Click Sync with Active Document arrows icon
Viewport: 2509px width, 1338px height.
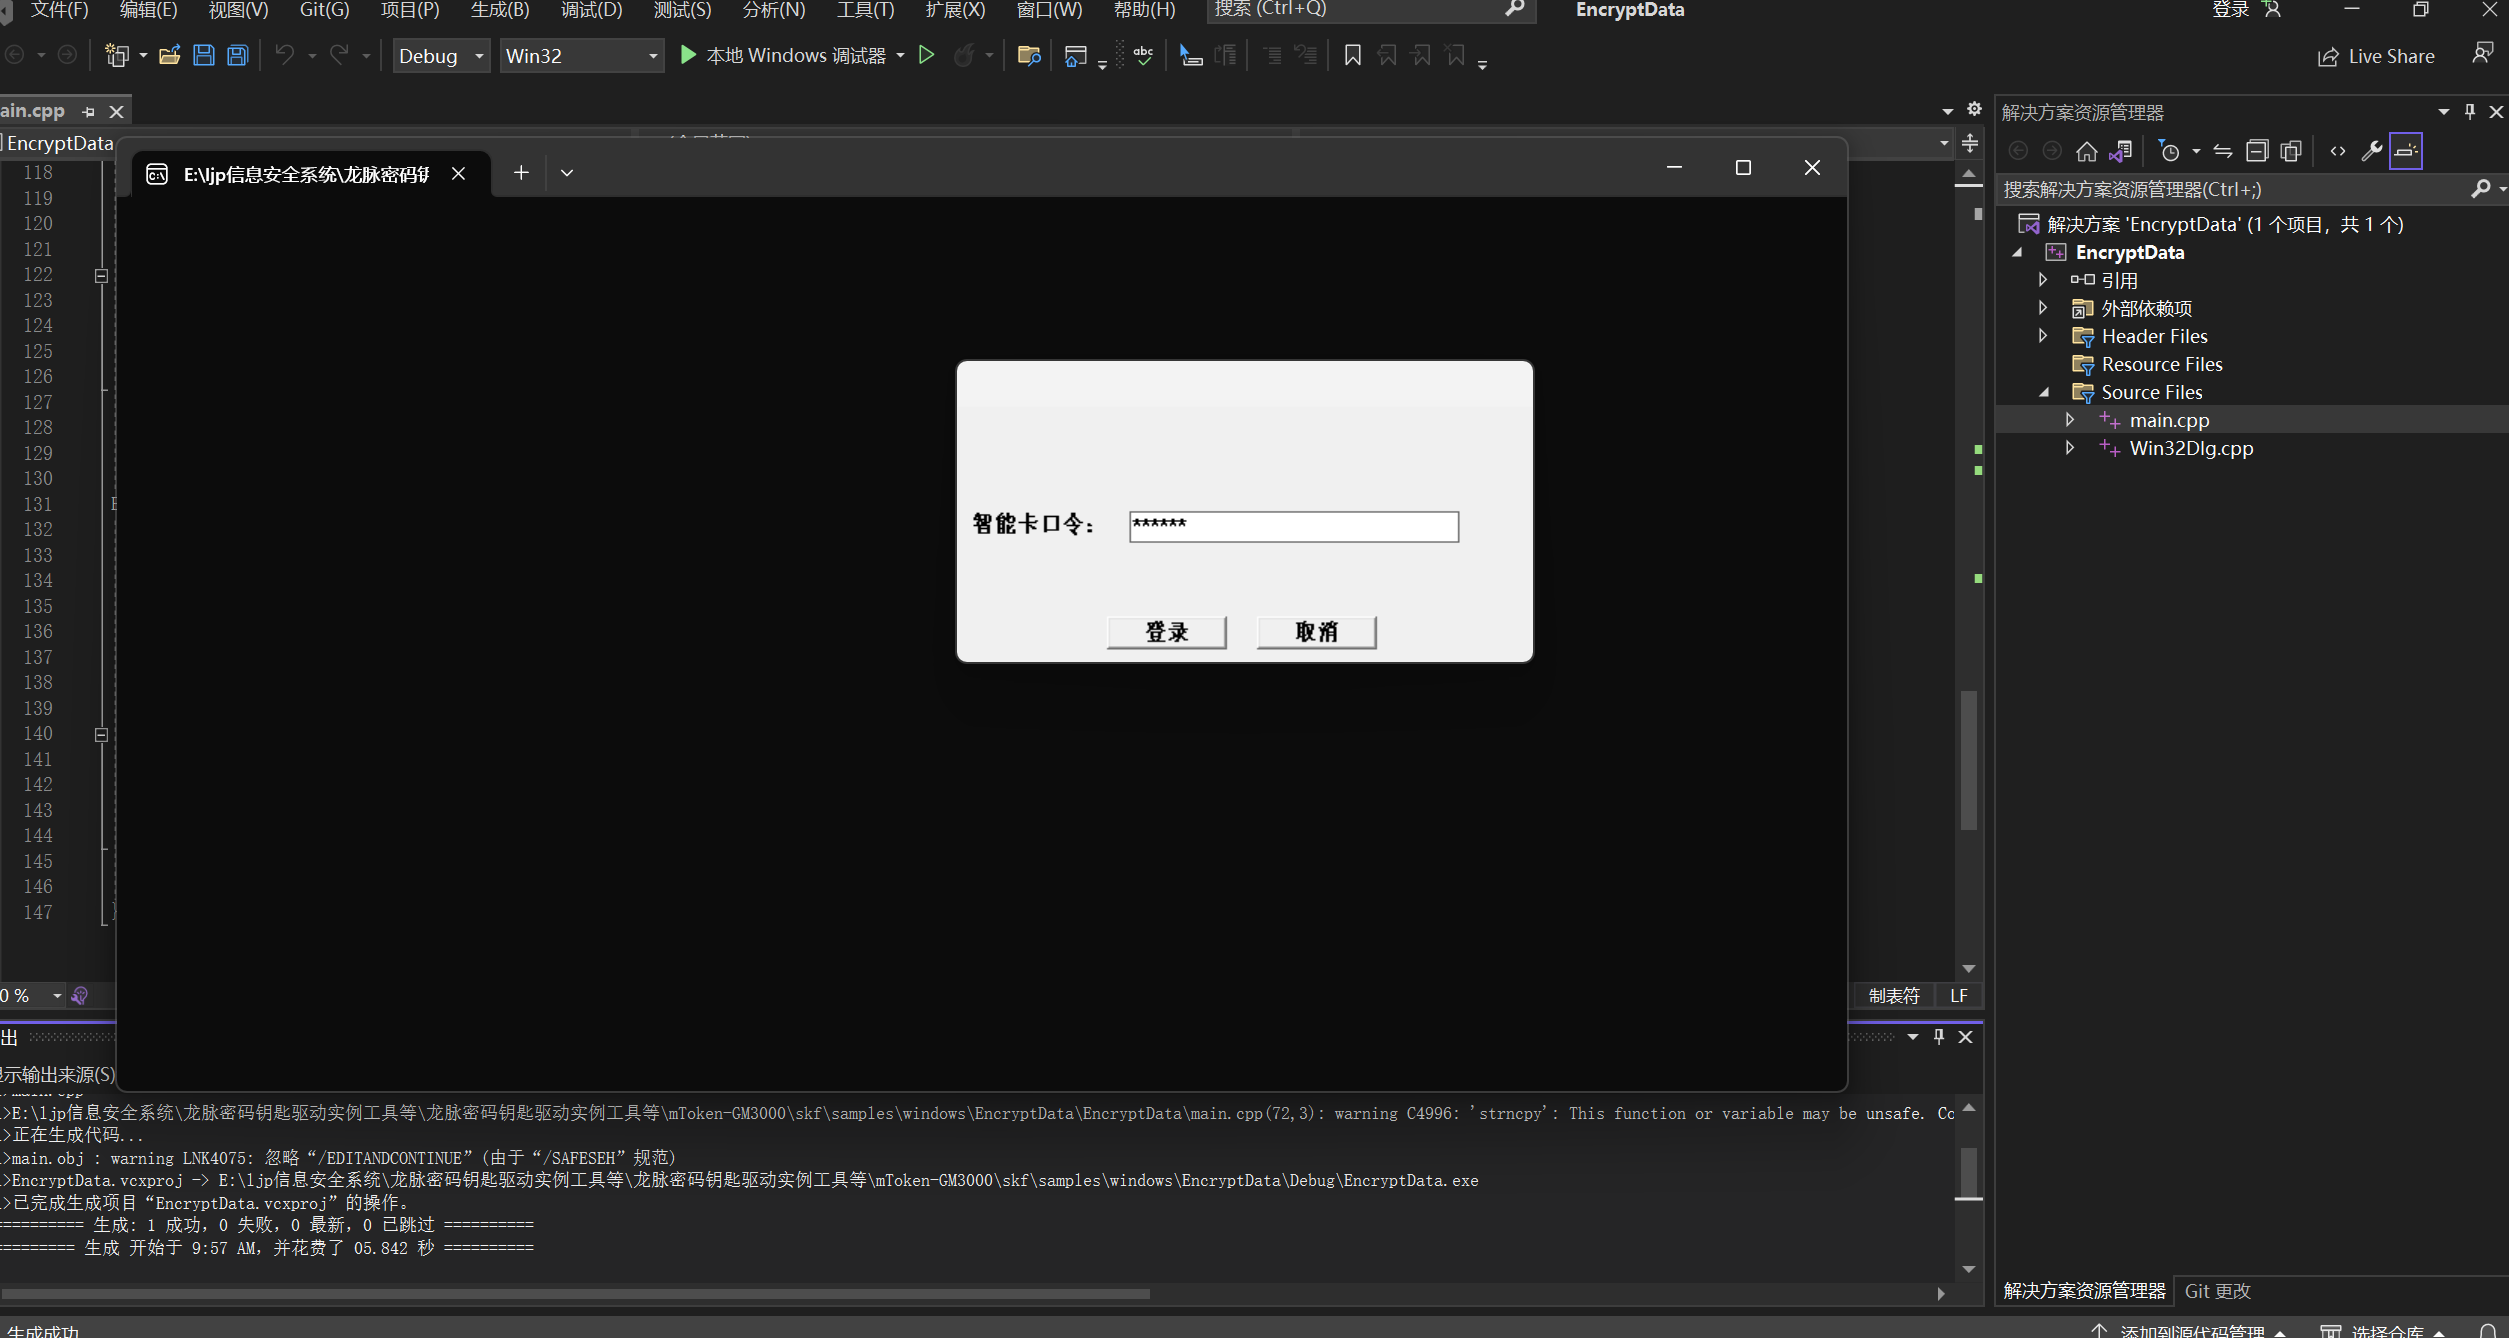point(2223,152)
